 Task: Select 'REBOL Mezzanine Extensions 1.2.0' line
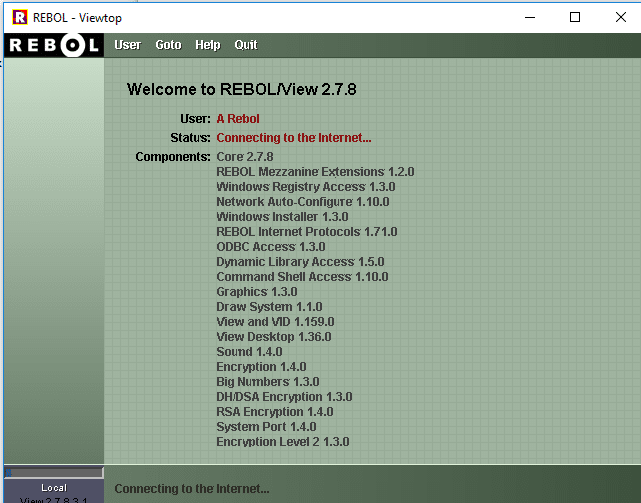315,172
